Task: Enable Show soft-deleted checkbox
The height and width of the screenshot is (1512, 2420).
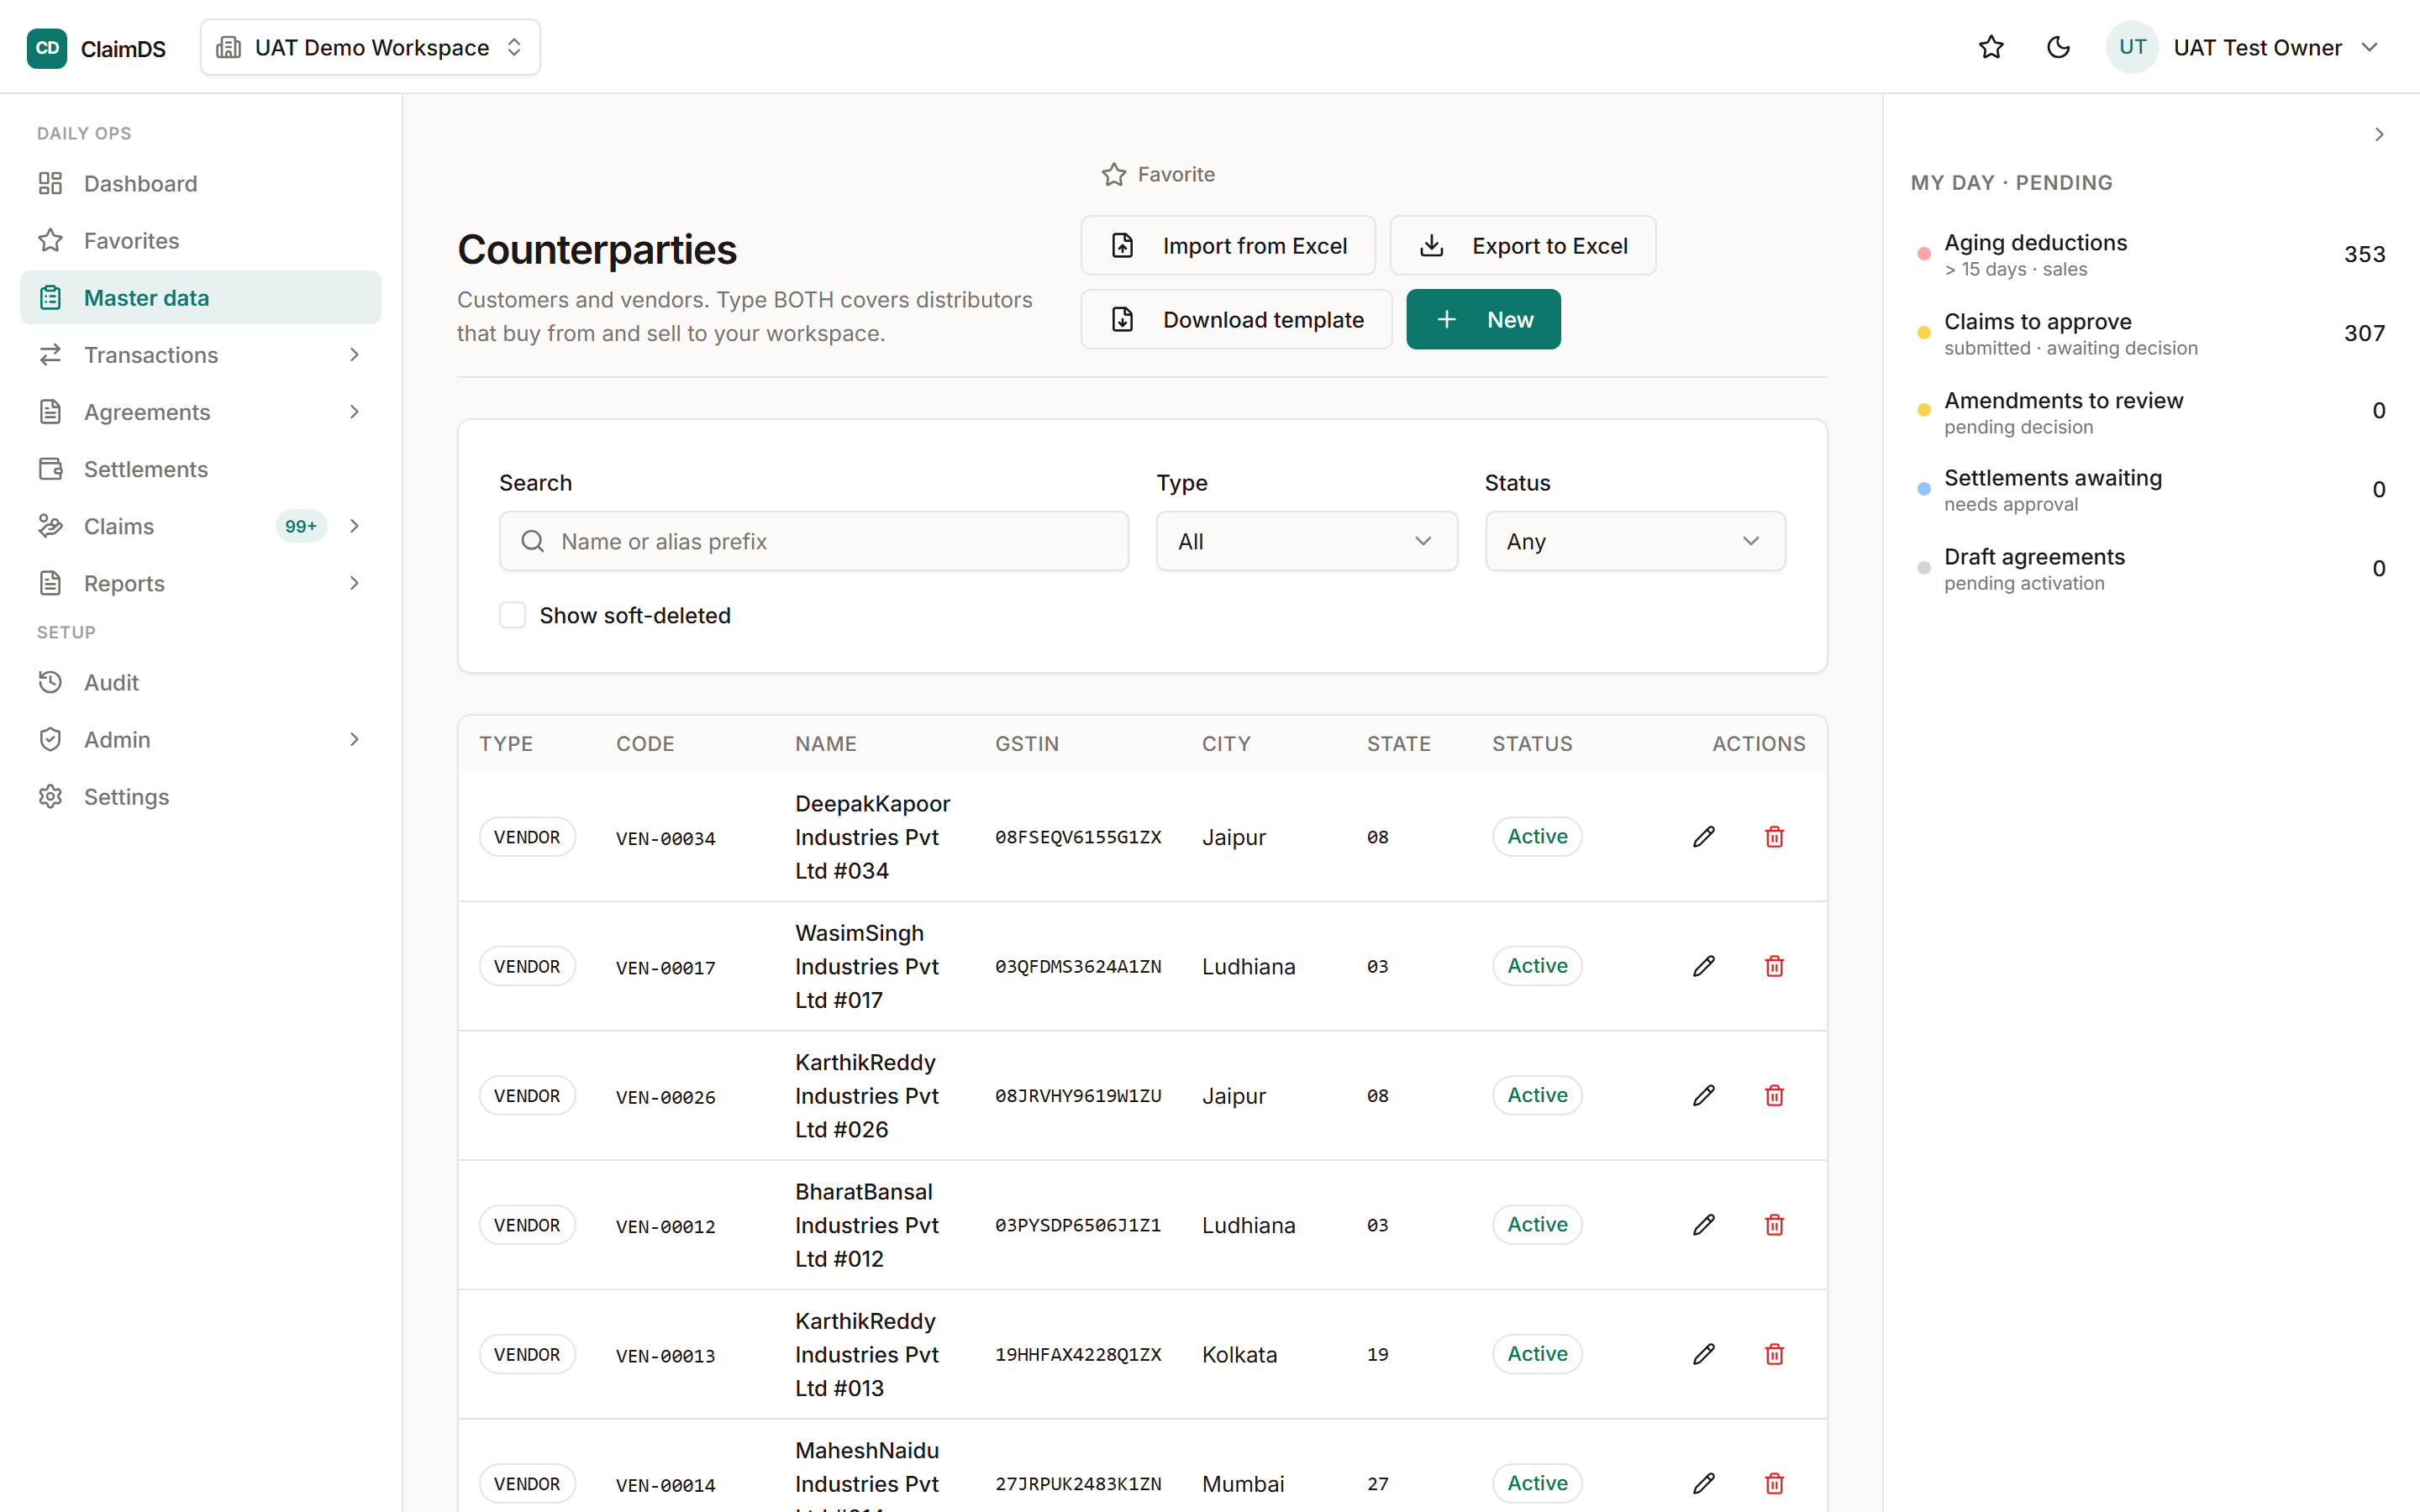Action: coord(513,616)
